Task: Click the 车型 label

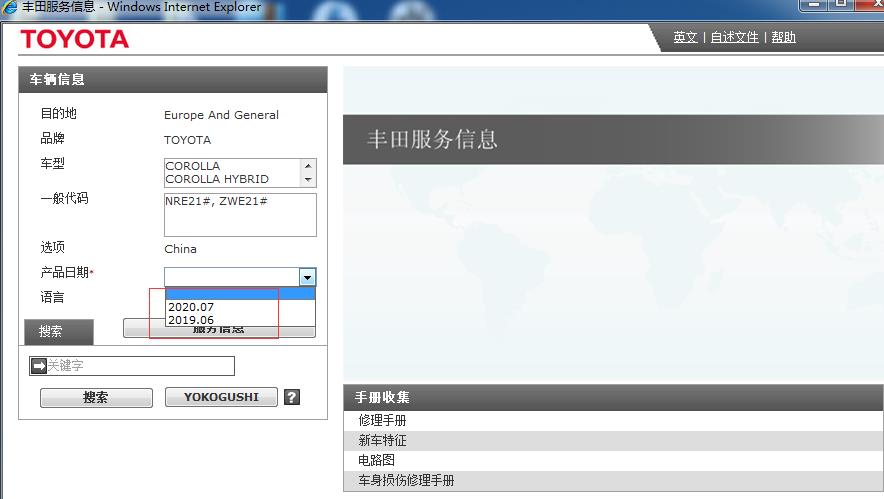Action: [52, 164]
